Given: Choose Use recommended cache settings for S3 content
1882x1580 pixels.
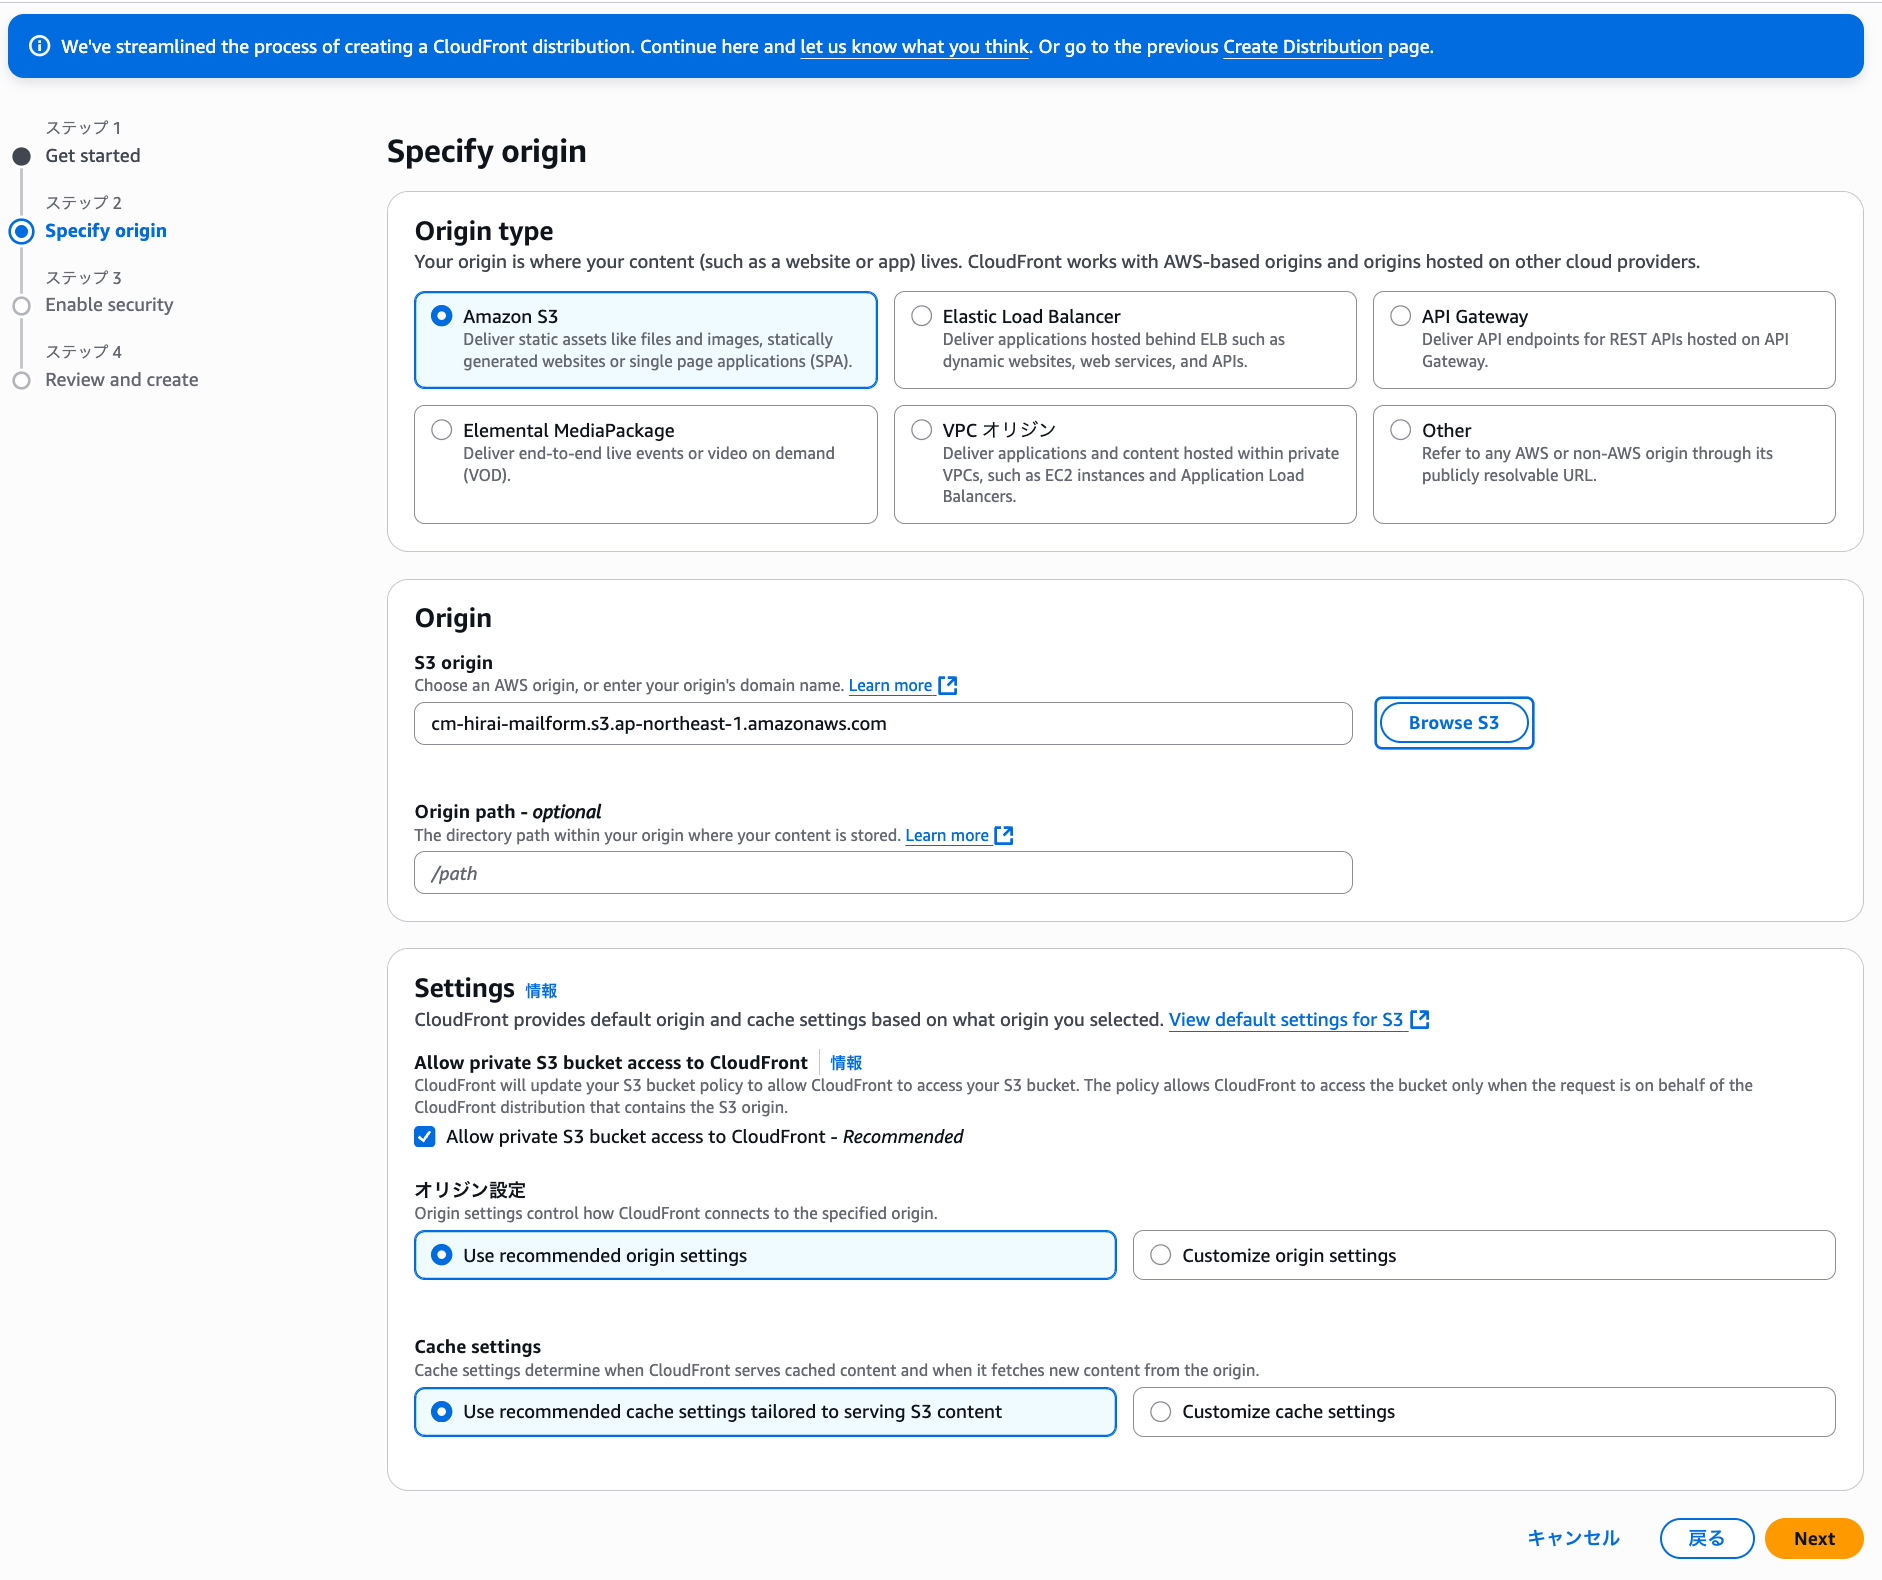Looking at the screenshot, I should click(x=765, y=1412).
